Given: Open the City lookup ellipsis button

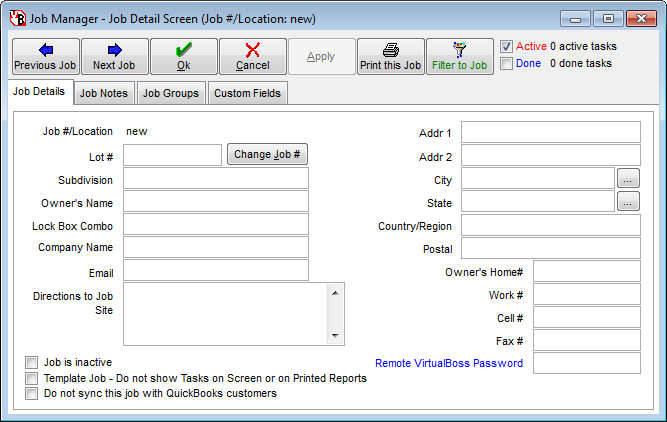Looking at the screenshot, I should tap(628, 178).
